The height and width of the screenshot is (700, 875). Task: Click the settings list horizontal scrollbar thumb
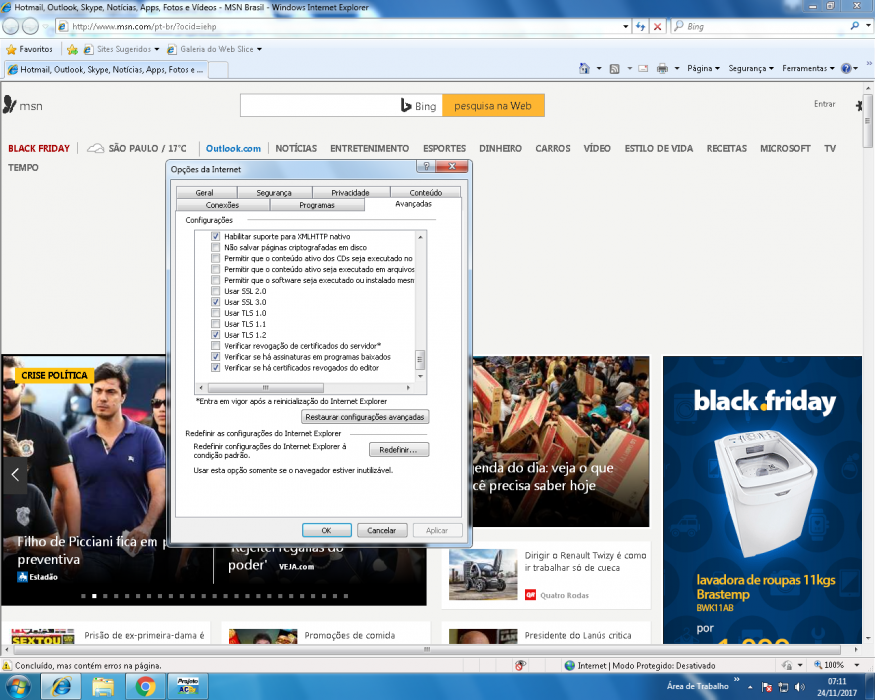[x=266, y=387]
